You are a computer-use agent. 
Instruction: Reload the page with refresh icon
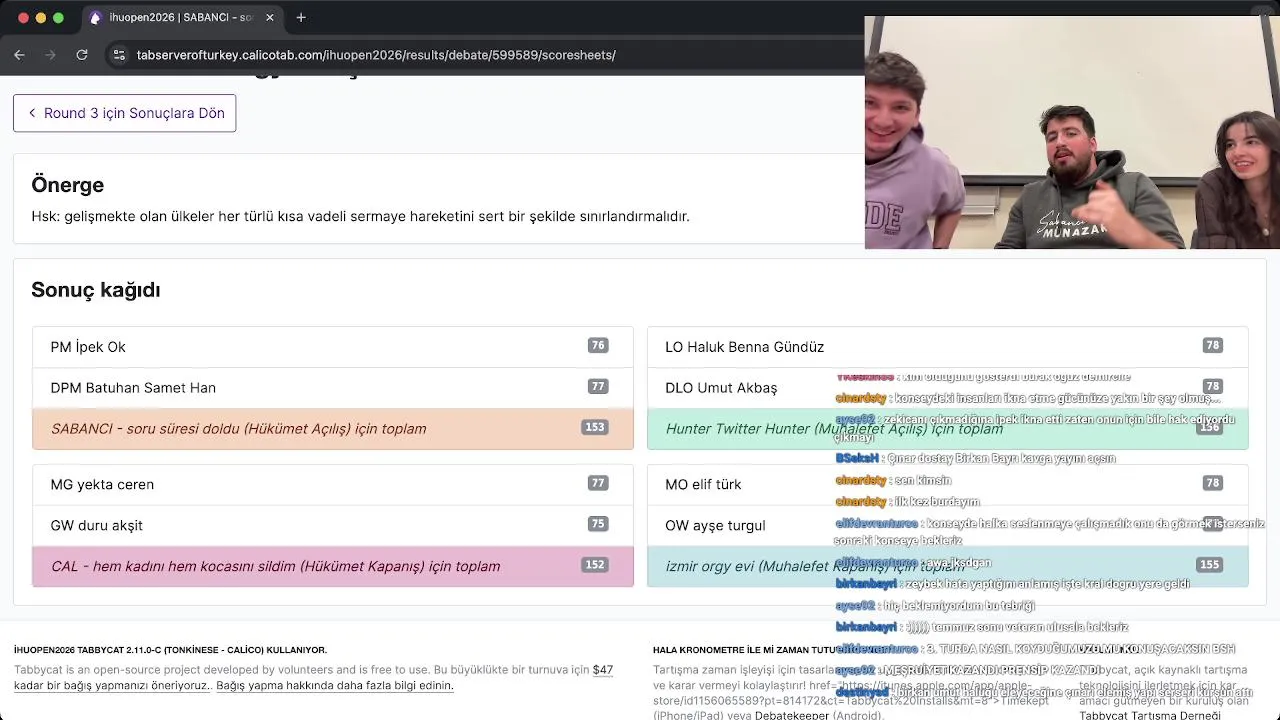[82, 55]
